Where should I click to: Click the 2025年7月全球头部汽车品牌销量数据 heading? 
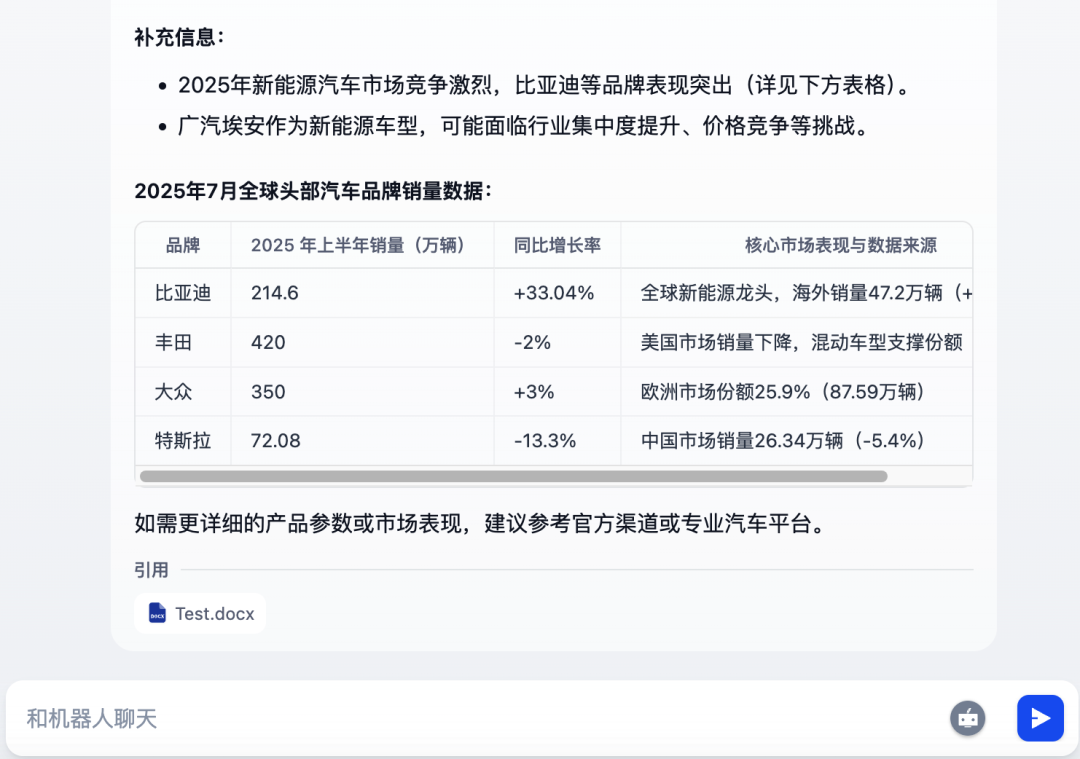(x=313, y=191)
